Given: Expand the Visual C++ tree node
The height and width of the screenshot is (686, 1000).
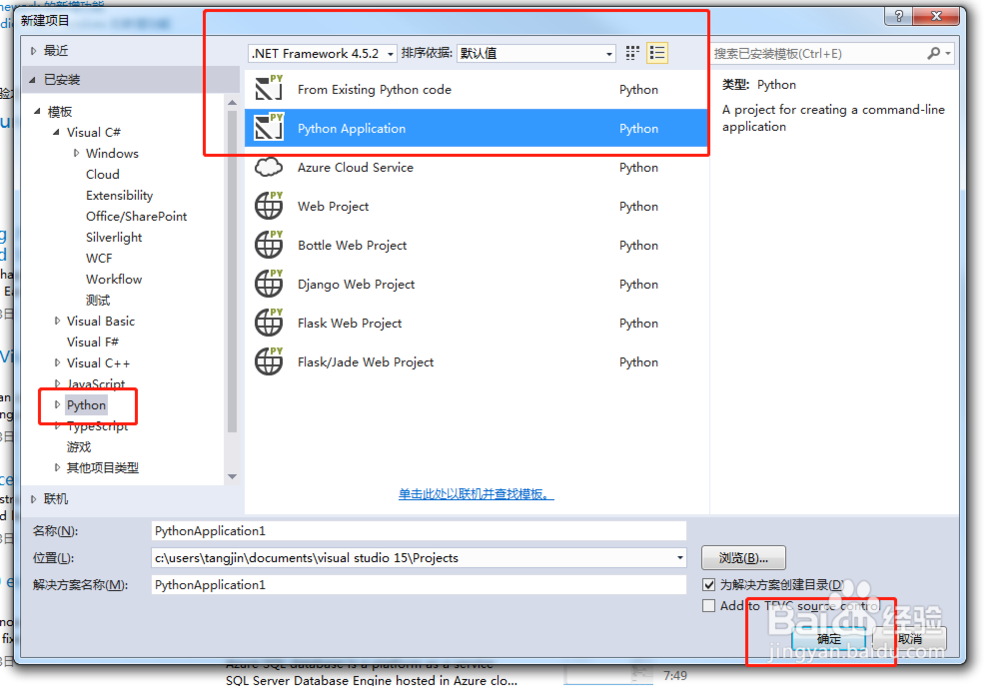Looking at the screenshot, I should tap(57, 363).
